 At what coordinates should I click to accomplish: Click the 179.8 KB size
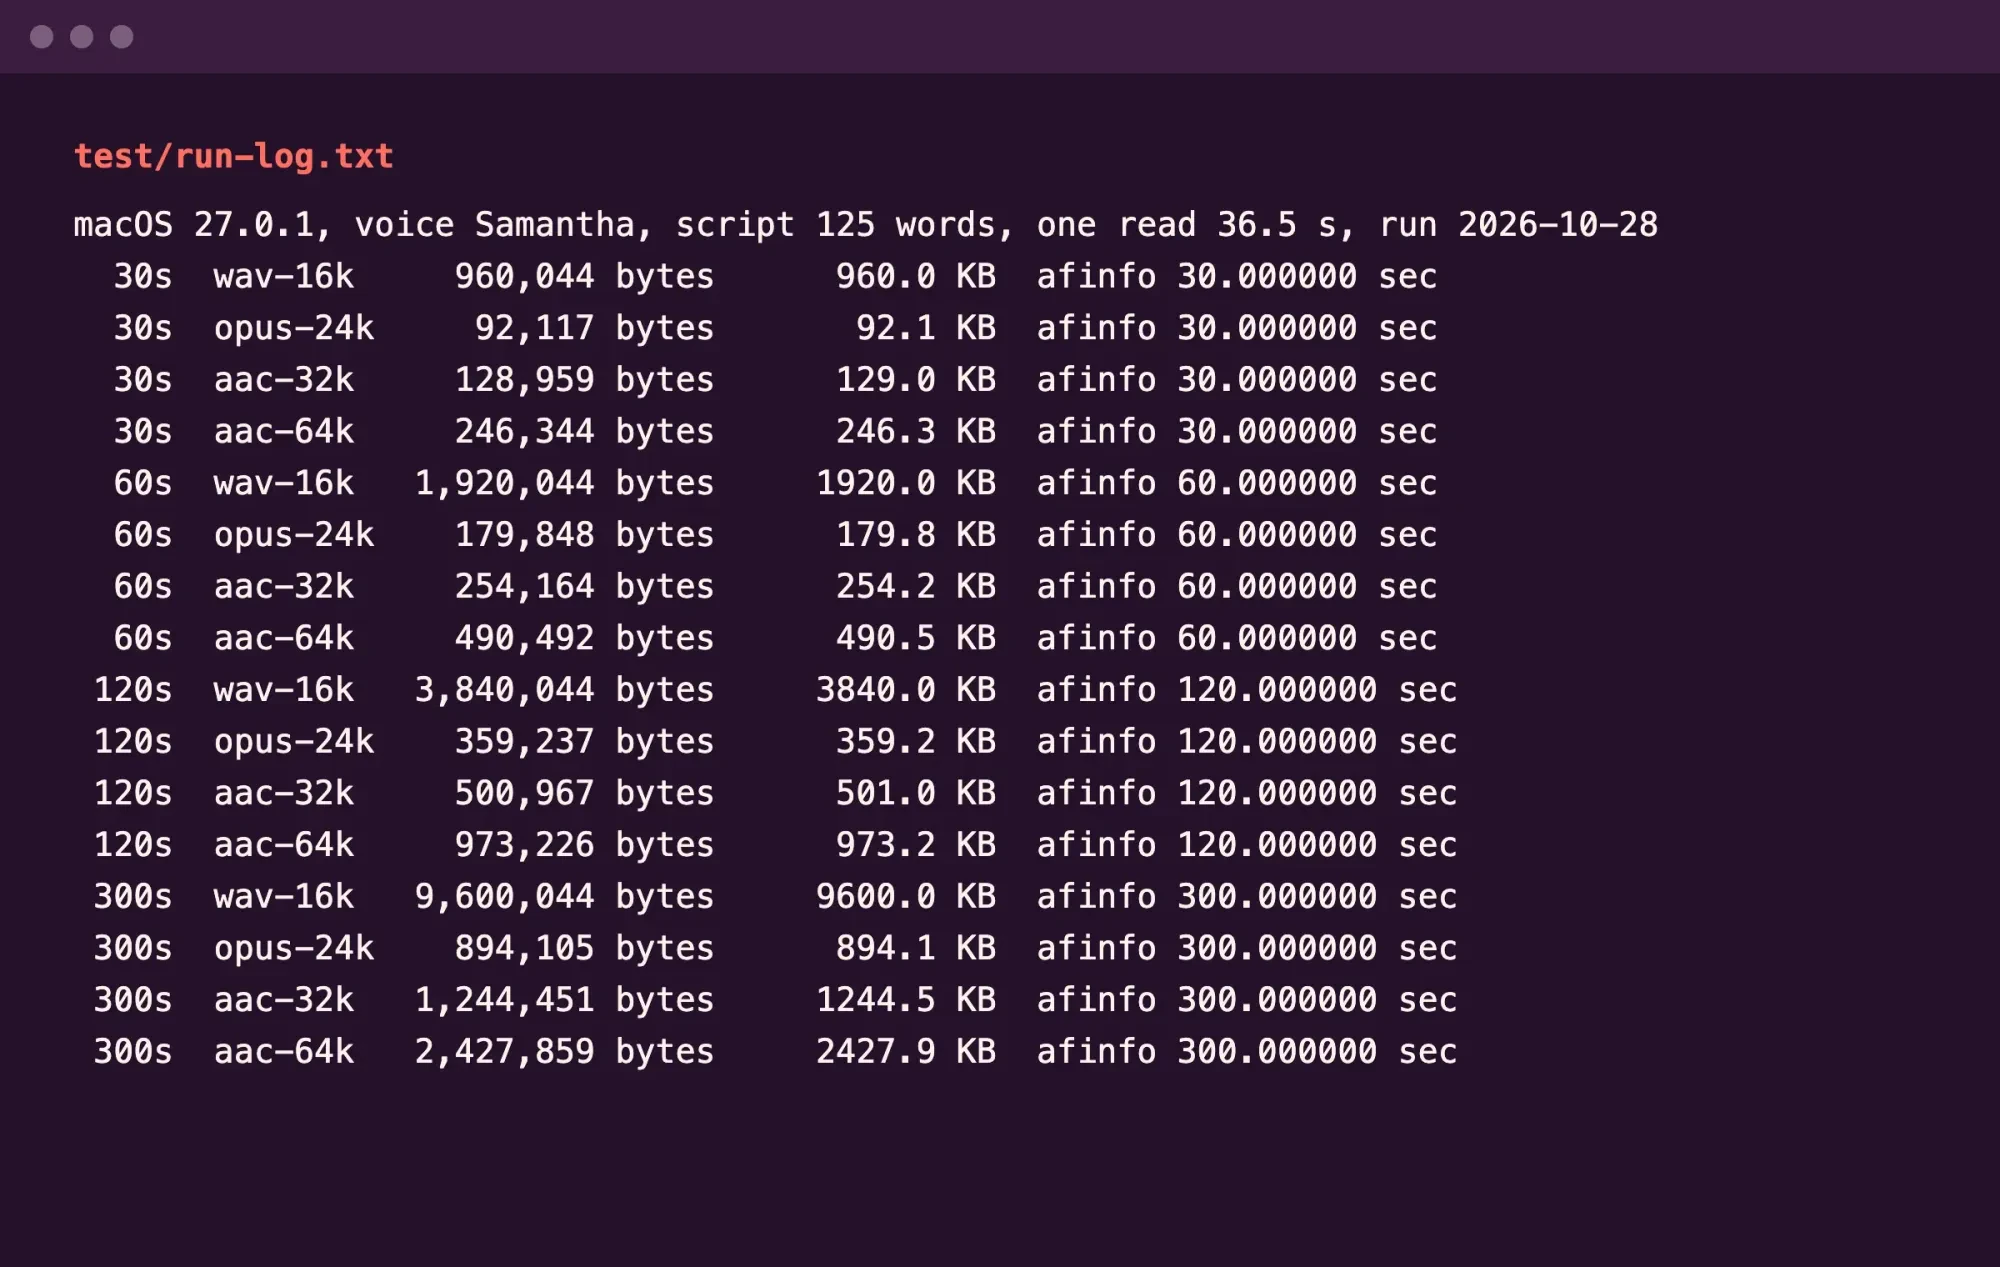pos(916,535)
